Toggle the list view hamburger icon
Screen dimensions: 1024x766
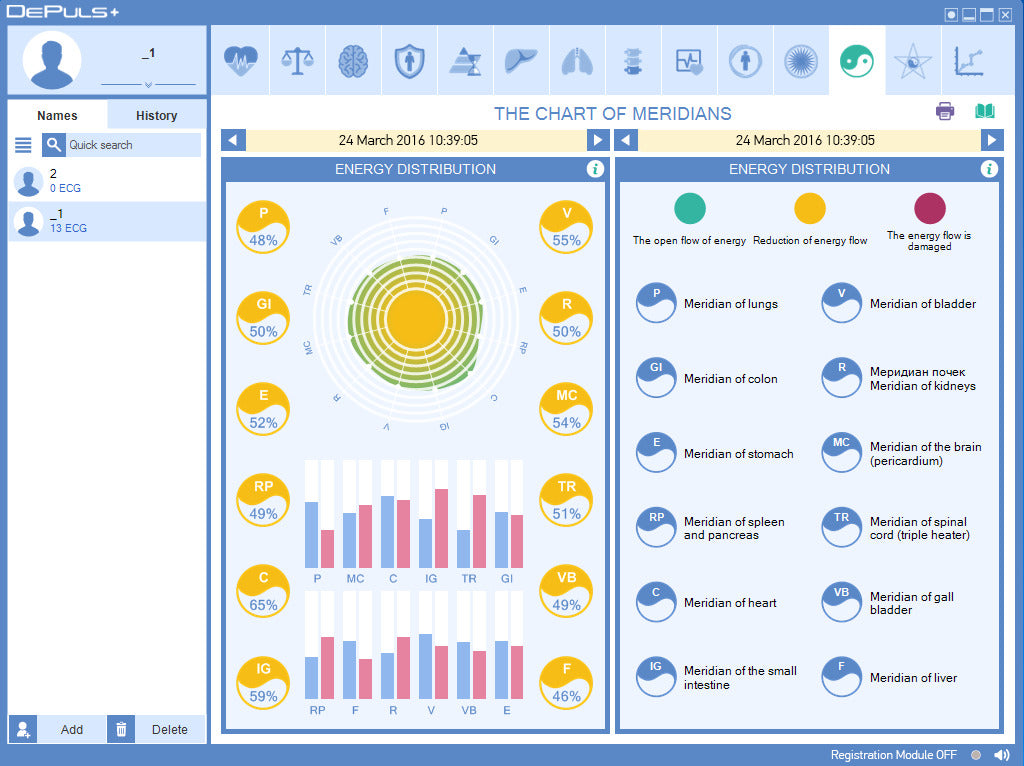(x=23, y=145)
